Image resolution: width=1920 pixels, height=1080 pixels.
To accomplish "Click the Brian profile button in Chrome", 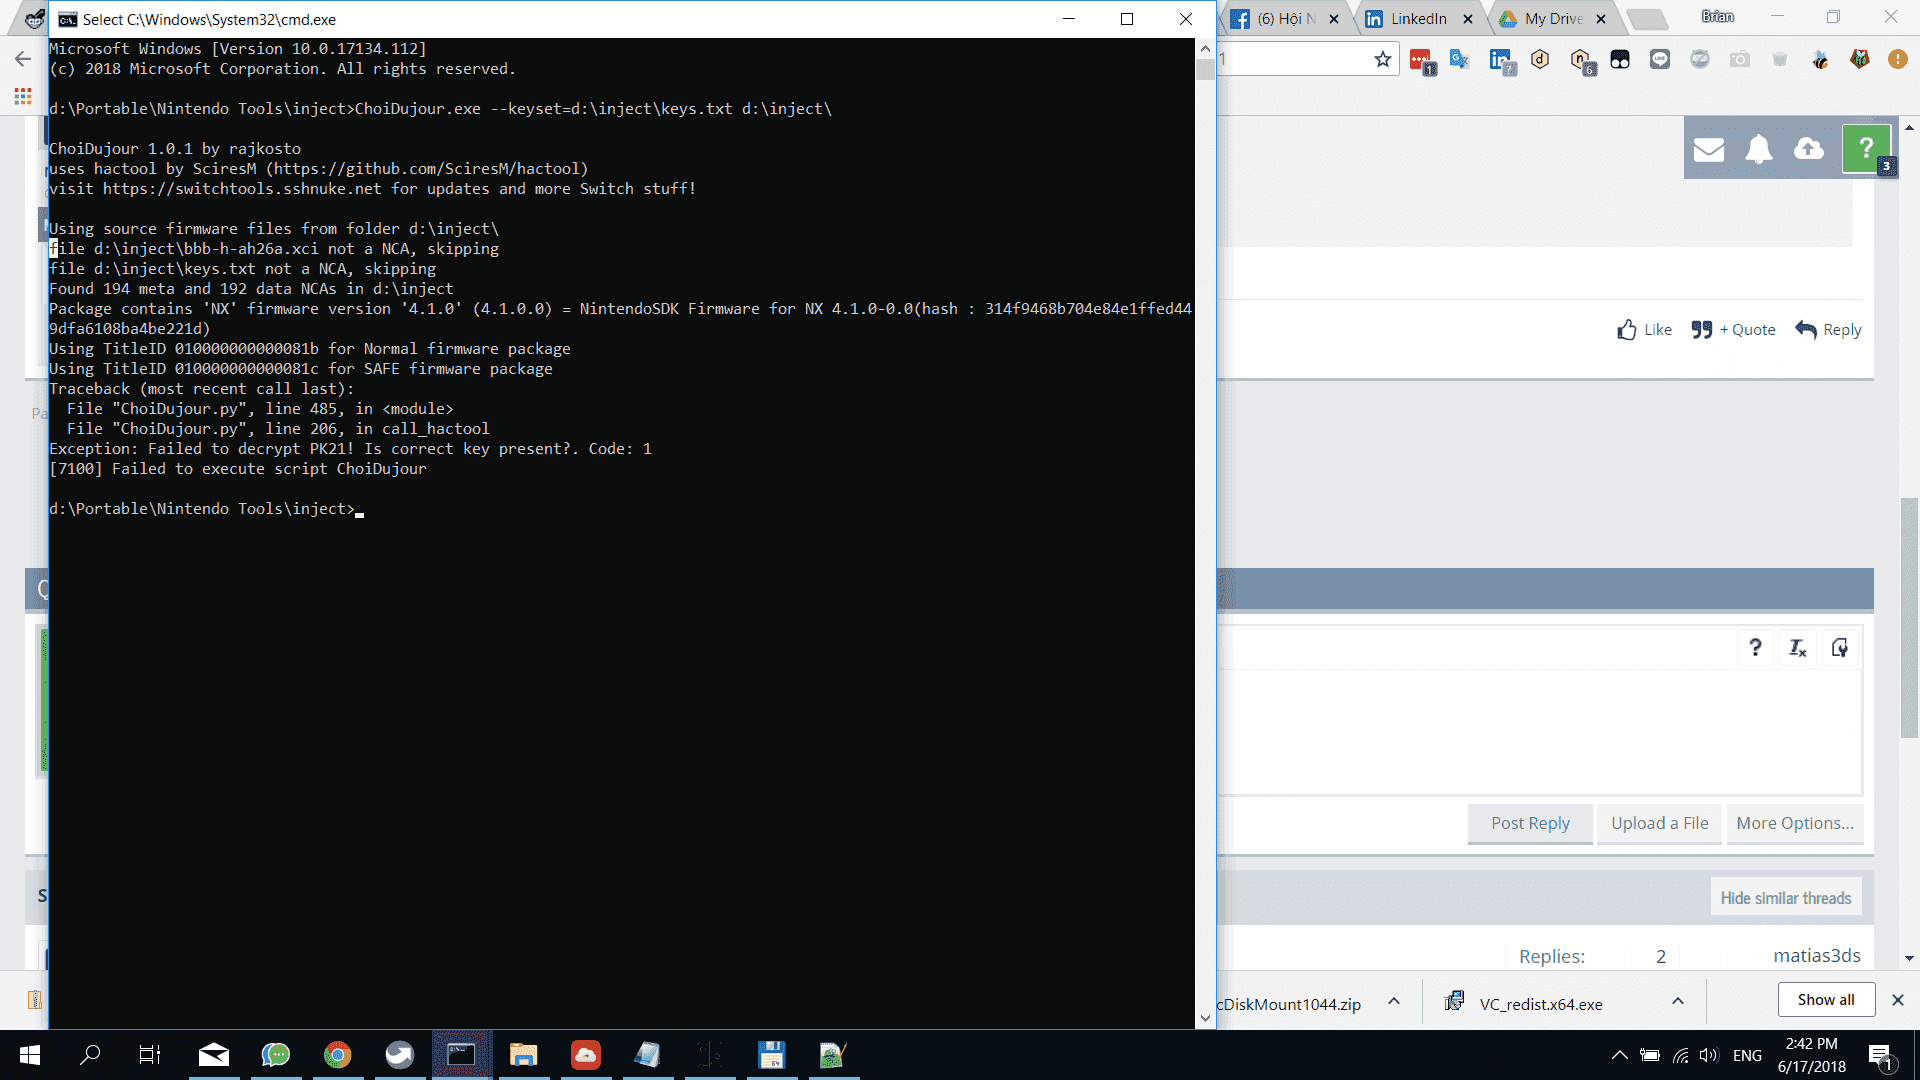I will click(1718, 17).
